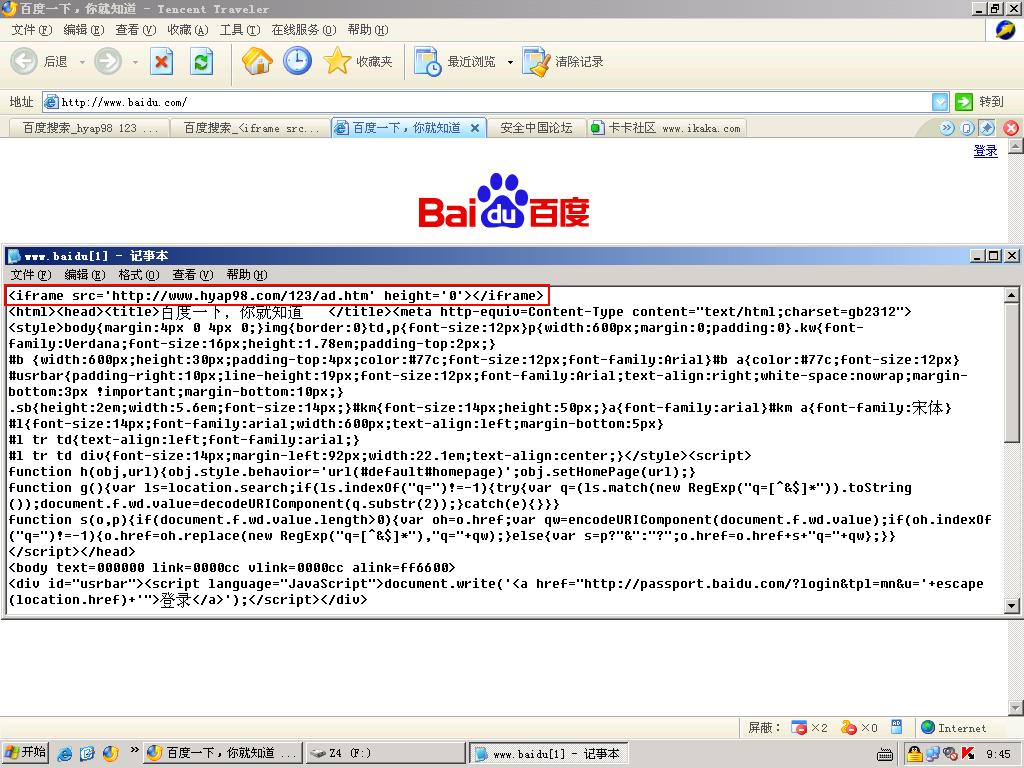Click Notepad scrollbar up arrow

[x=1011, y=295]
